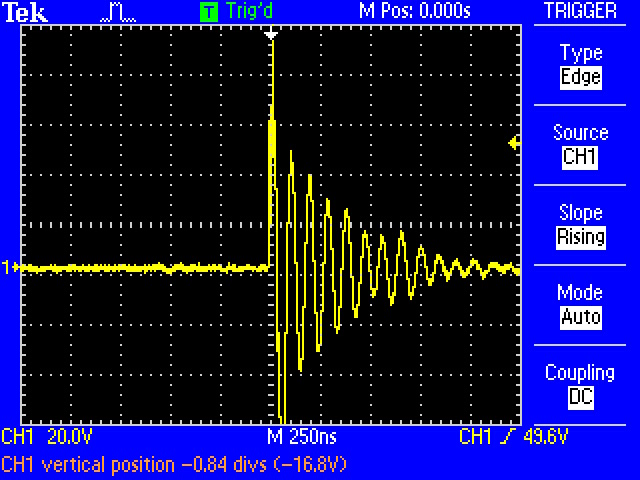
Task: Click the rising edge slope icon
Action: [x=510, y=437]
